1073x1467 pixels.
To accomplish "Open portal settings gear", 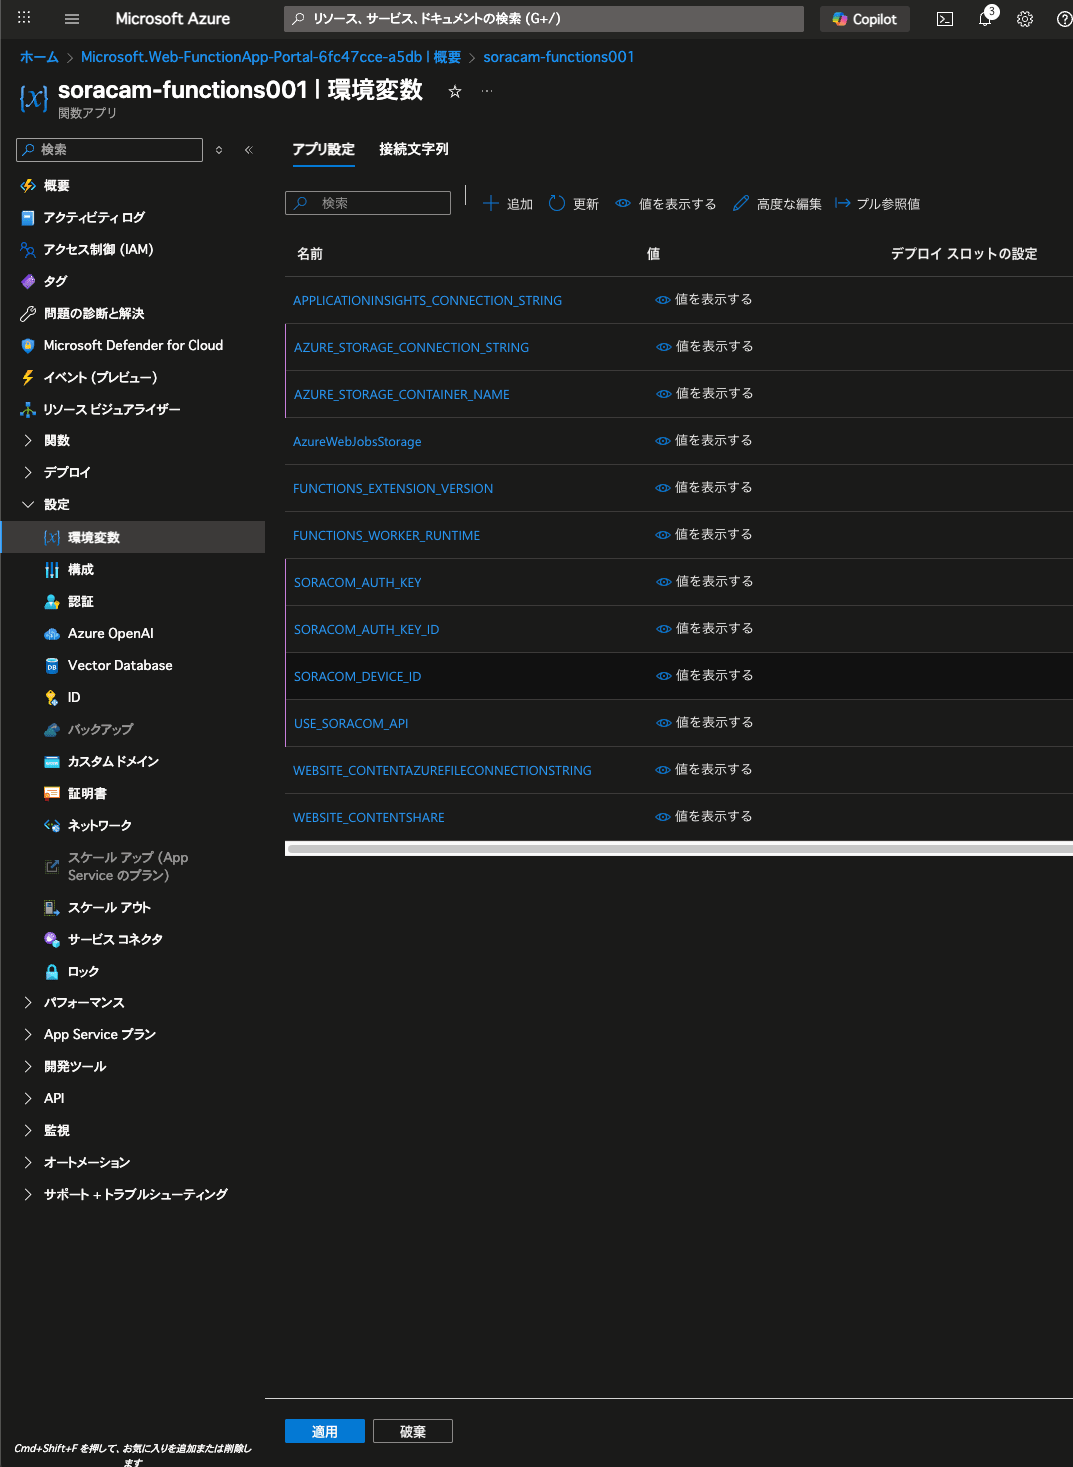I will pyautogui.click(x=1025, y=19).
